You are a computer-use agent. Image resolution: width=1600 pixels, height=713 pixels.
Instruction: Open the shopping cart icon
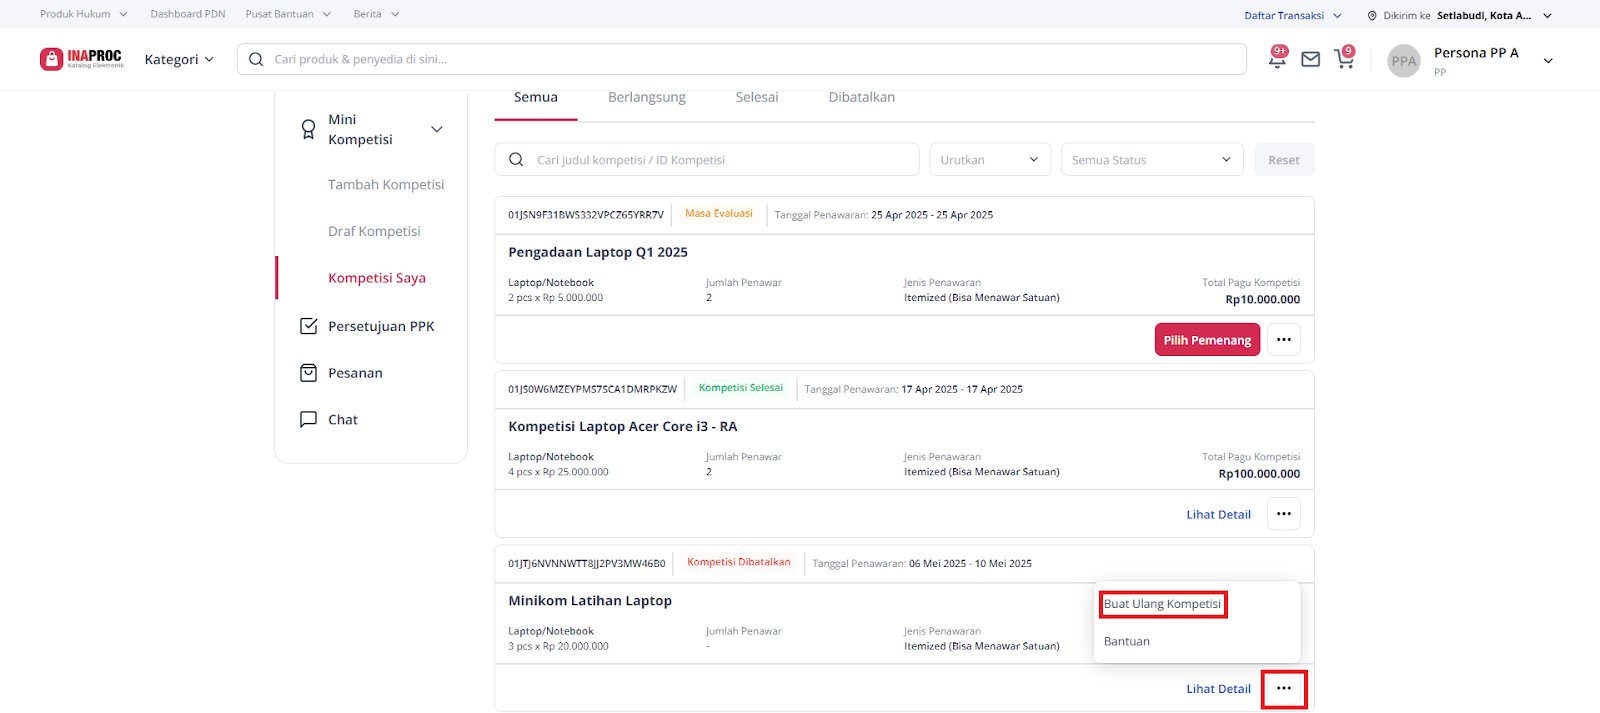(1344, 60)
